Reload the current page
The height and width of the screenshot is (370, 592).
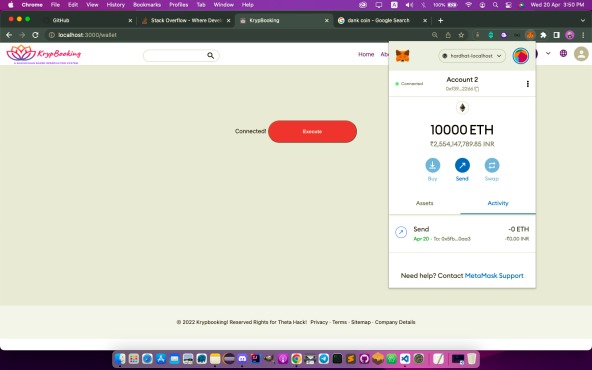(35, 35)
